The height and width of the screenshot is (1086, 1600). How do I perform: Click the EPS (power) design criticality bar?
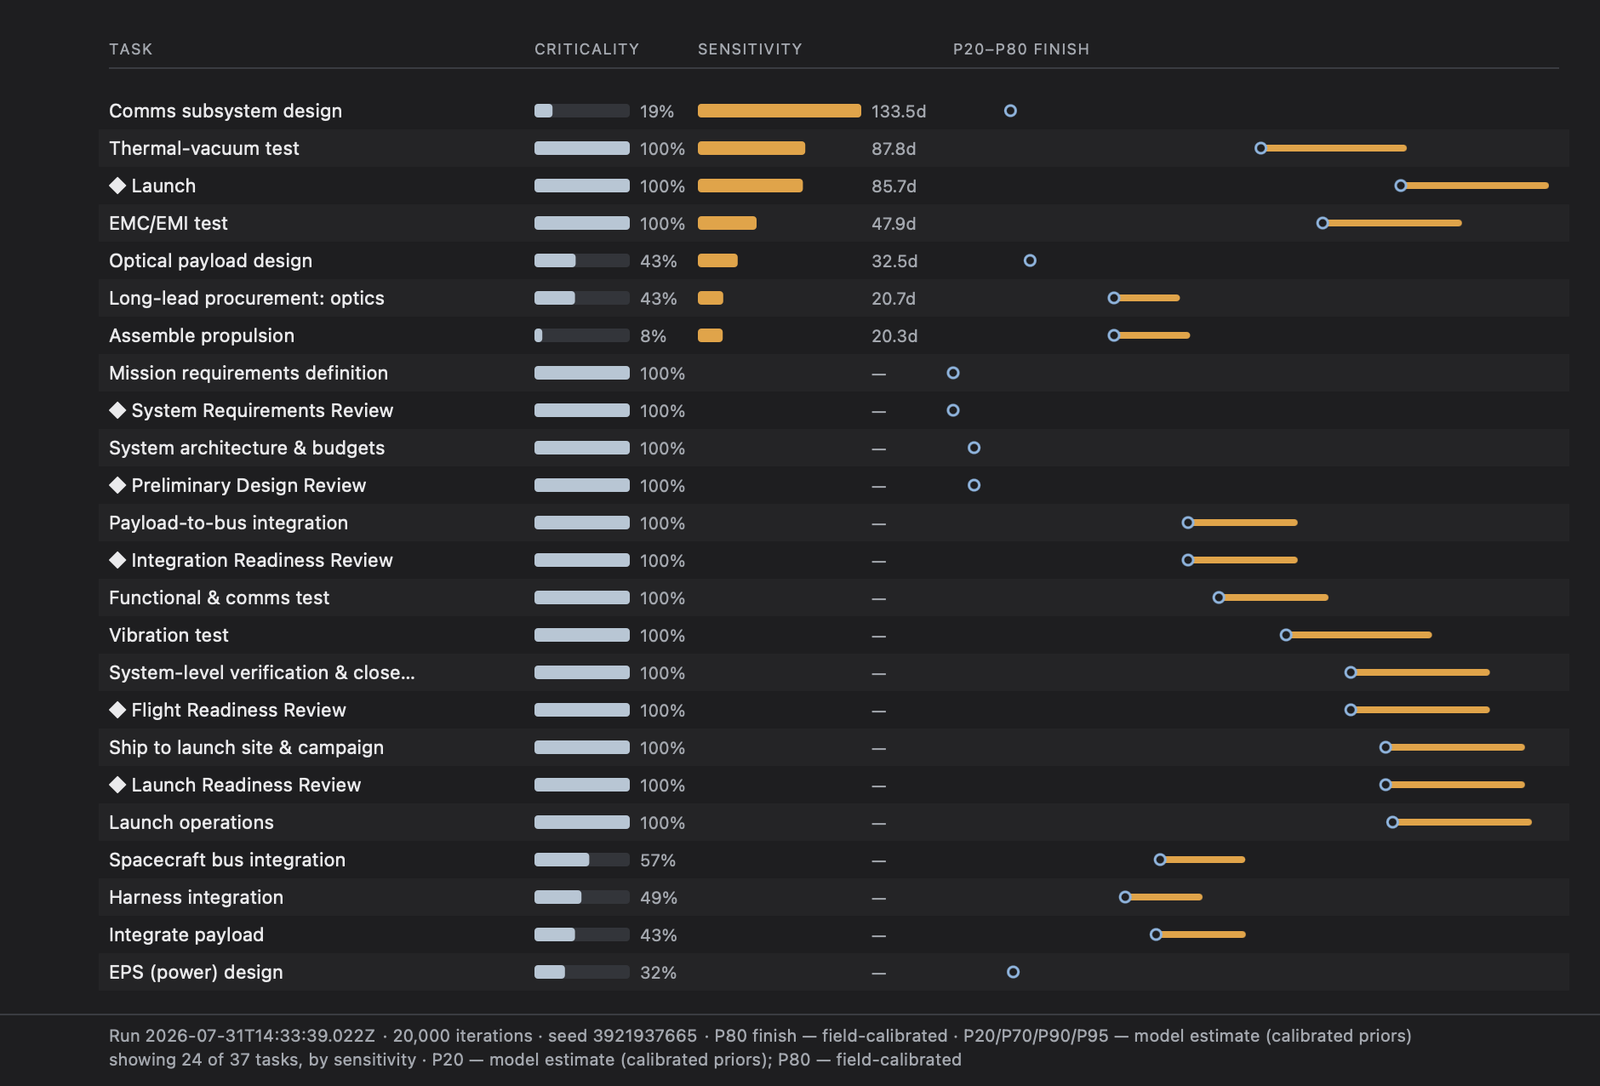click(582, 972)
